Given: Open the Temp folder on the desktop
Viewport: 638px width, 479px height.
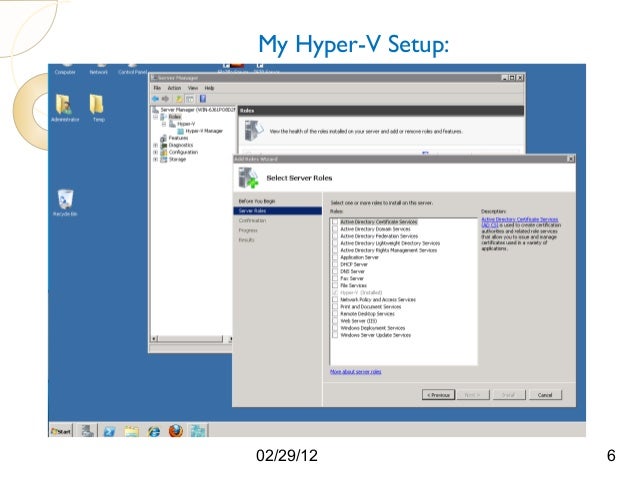Looking at the screenshot, I should point(98,108).
